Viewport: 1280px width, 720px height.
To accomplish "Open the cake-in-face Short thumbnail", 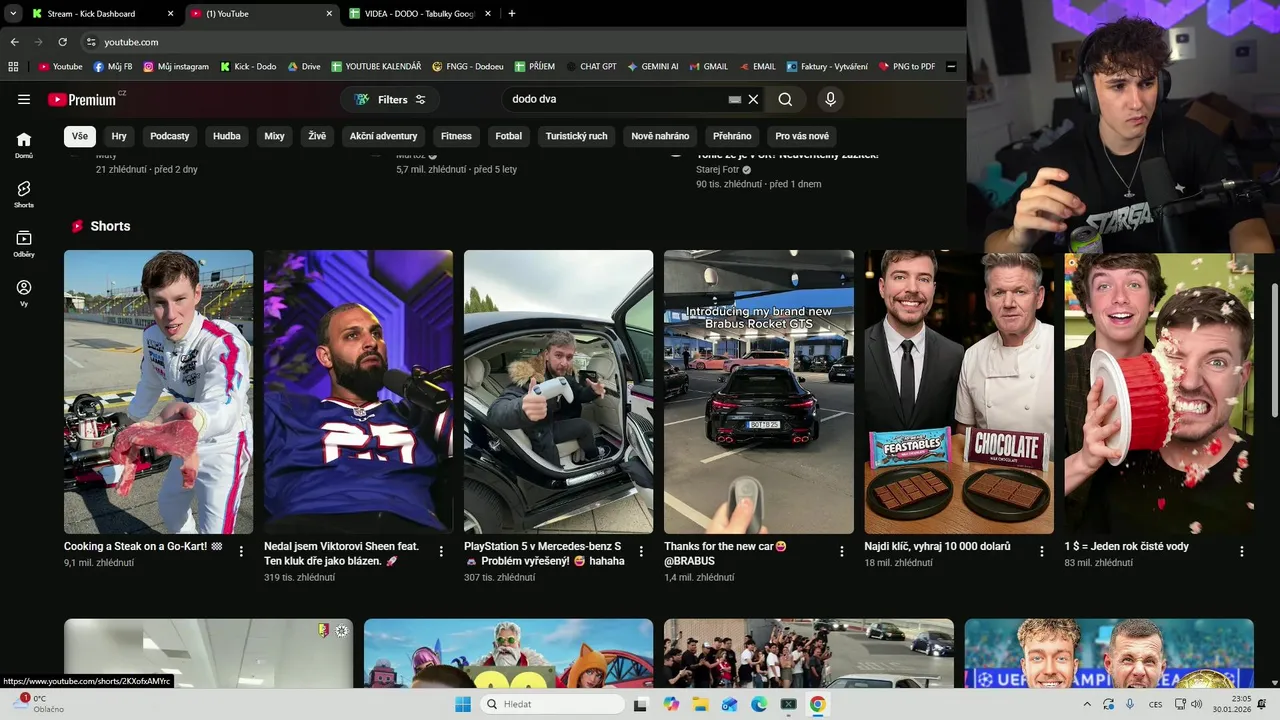I will [x=1159, y=392].
